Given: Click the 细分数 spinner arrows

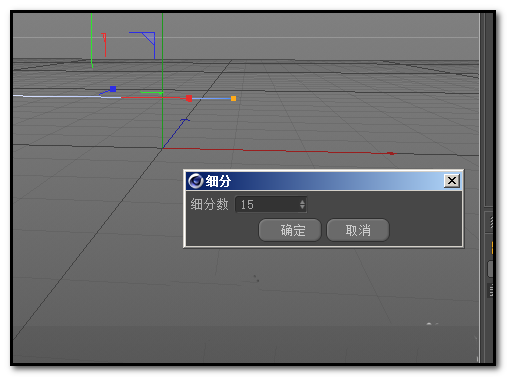Looking at the screenshot, I should [x=302, y=204].
